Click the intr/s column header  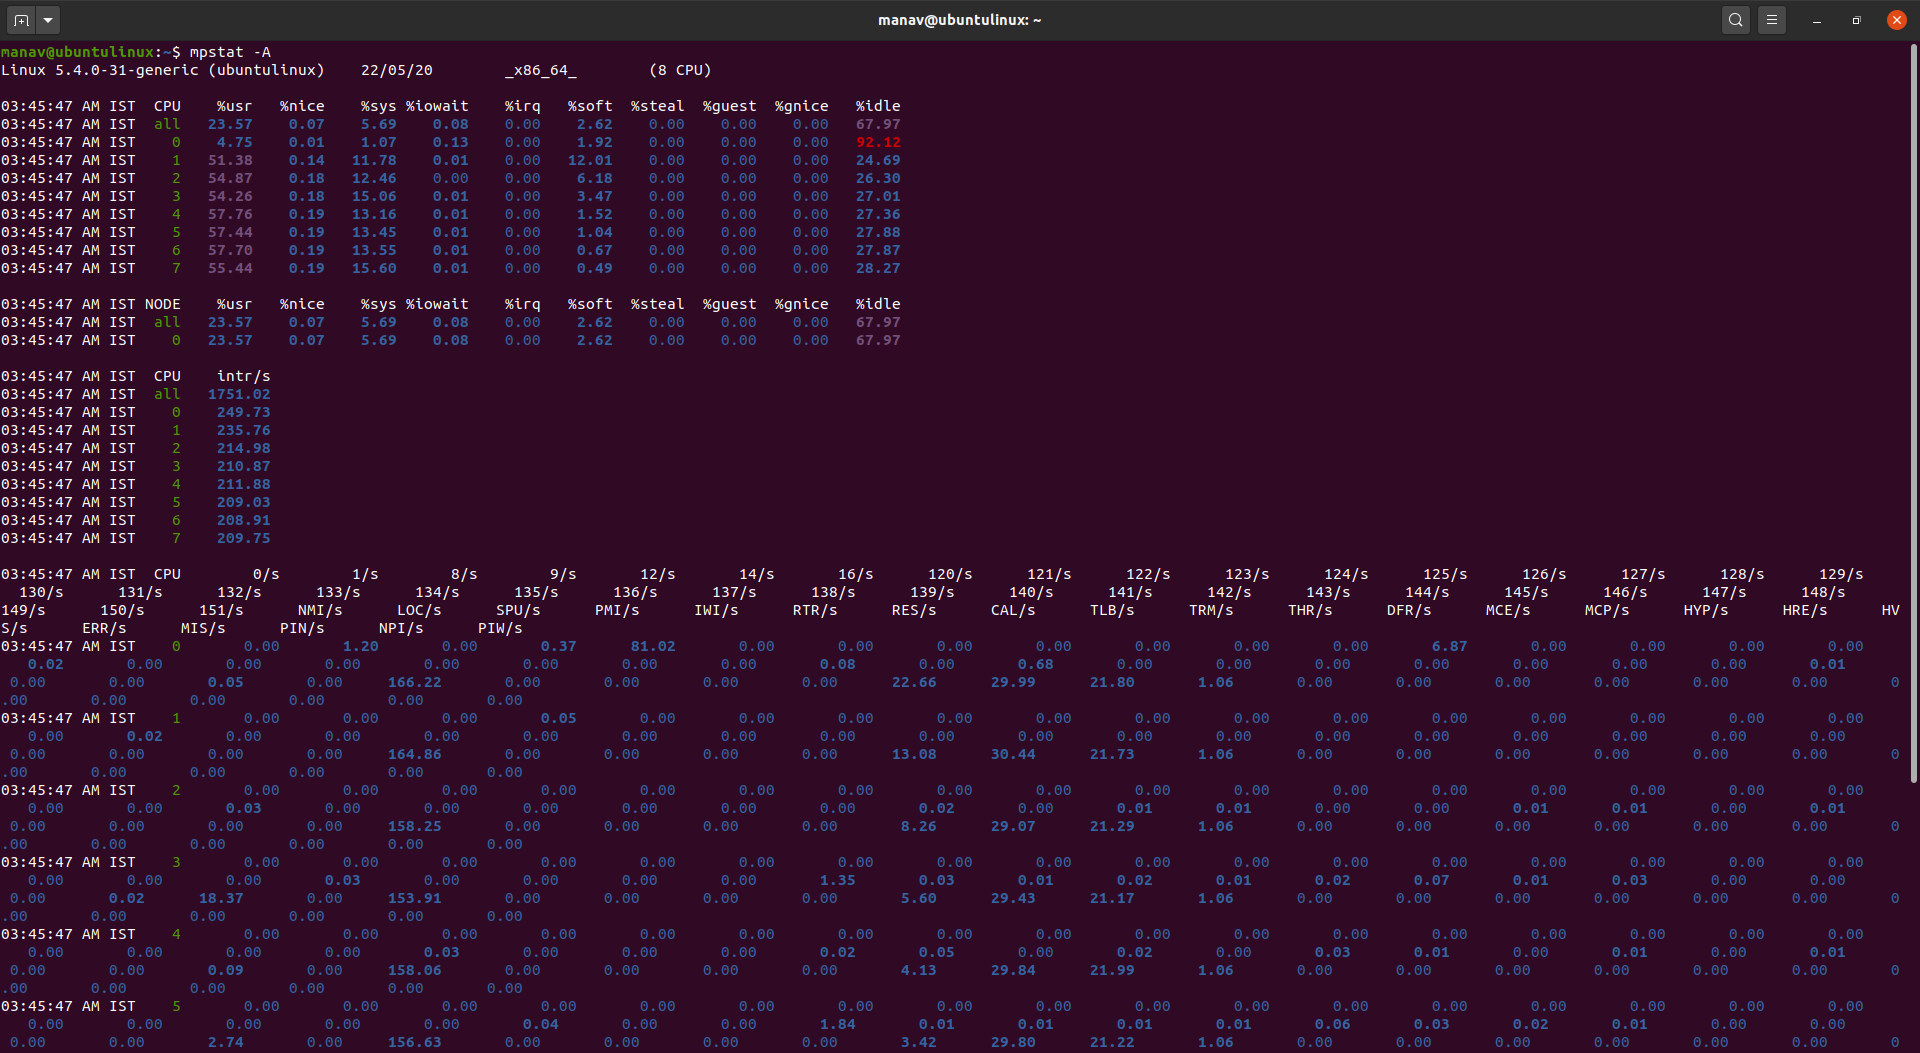click(x=244, y=376)
